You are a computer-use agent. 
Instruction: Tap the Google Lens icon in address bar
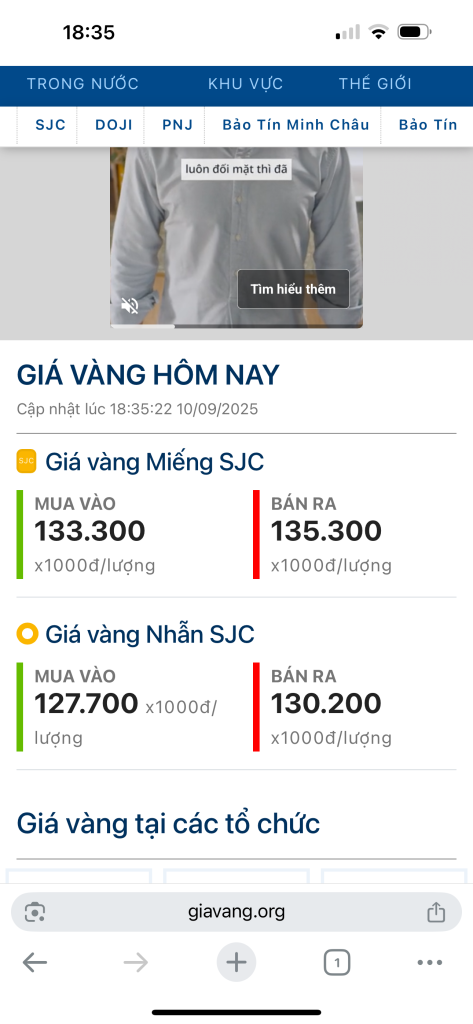tap(35, 912)
